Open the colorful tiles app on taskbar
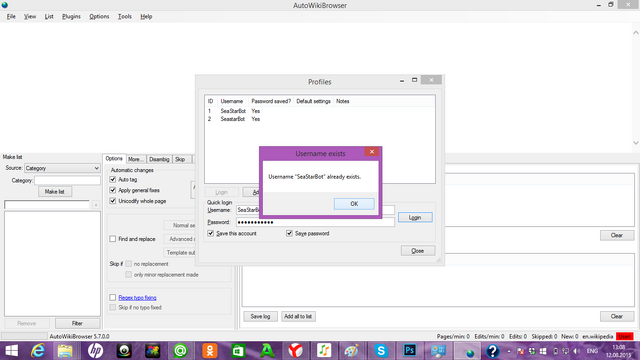 click(x=152, y=351)
